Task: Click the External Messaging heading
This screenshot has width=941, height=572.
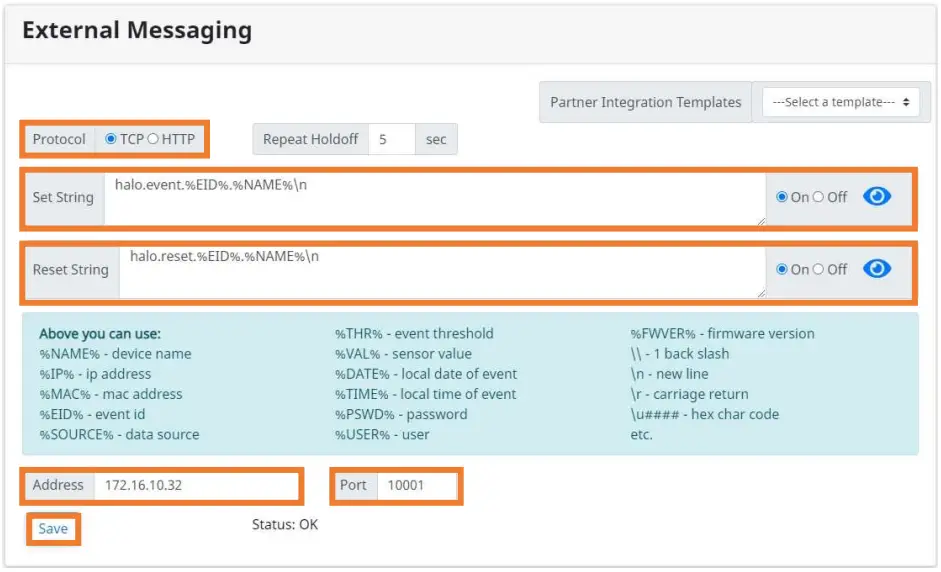Action: 137,30
